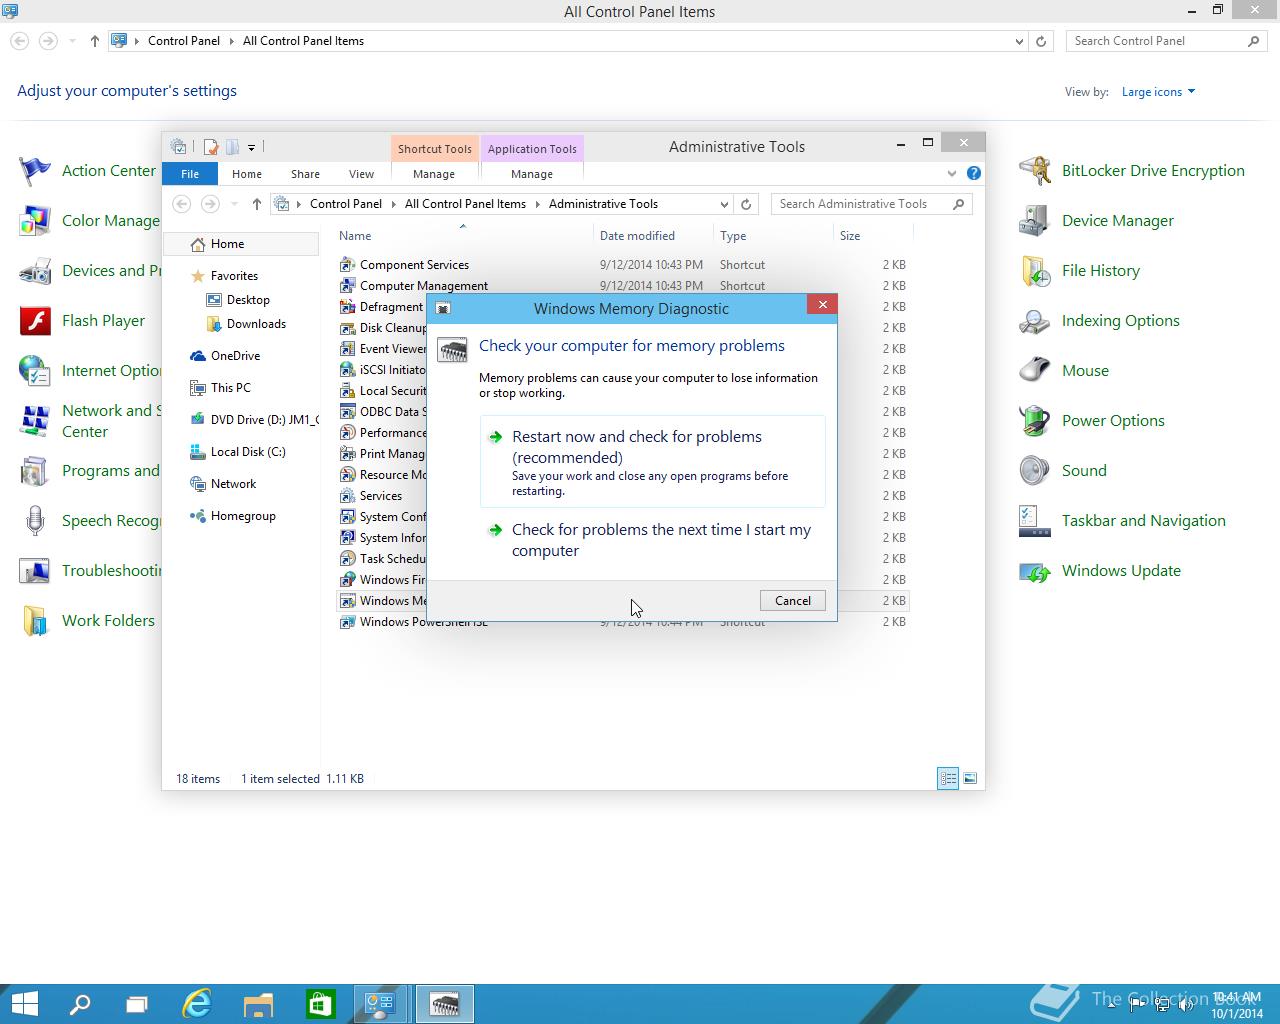Open Mouse settings in Control Panel
This screenshot has width=1280, height=1024.
click(x=1064, y=371)
